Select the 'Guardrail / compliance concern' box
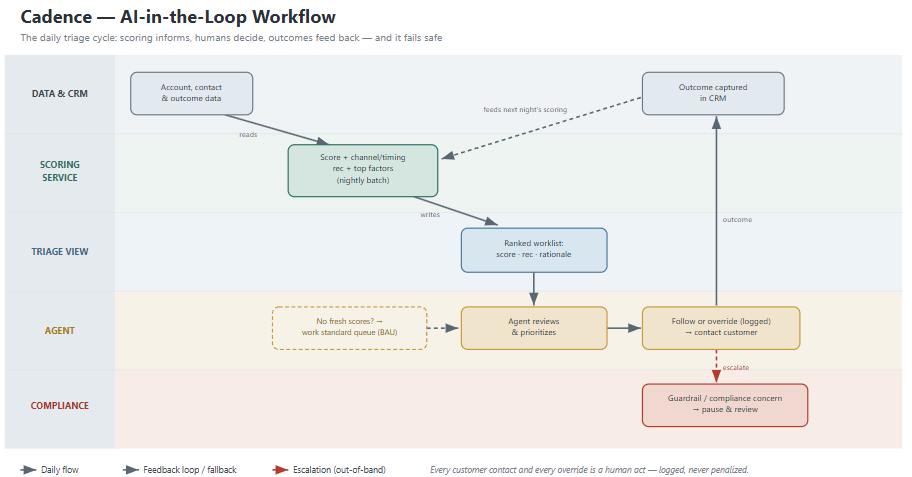 tap(725, 405)
